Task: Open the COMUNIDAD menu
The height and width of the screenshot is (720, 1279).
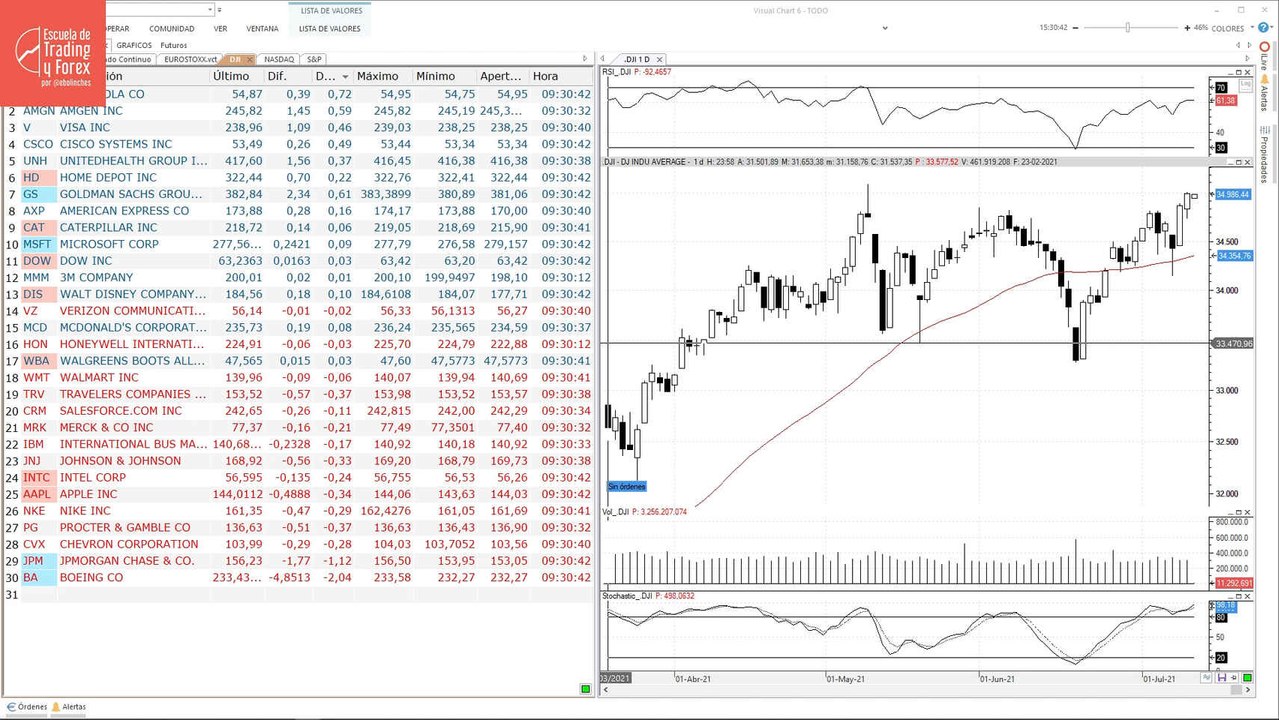Action: [x=172, y=29]
